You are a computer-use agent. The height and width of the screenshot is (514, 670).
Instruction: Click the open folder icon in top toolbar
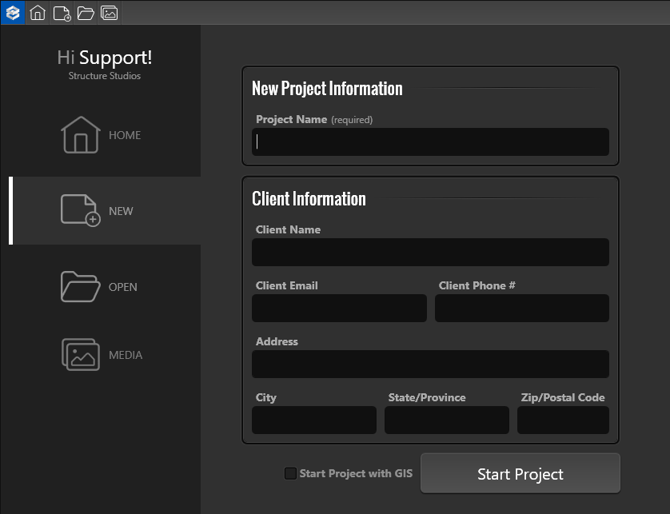point(86,13)
